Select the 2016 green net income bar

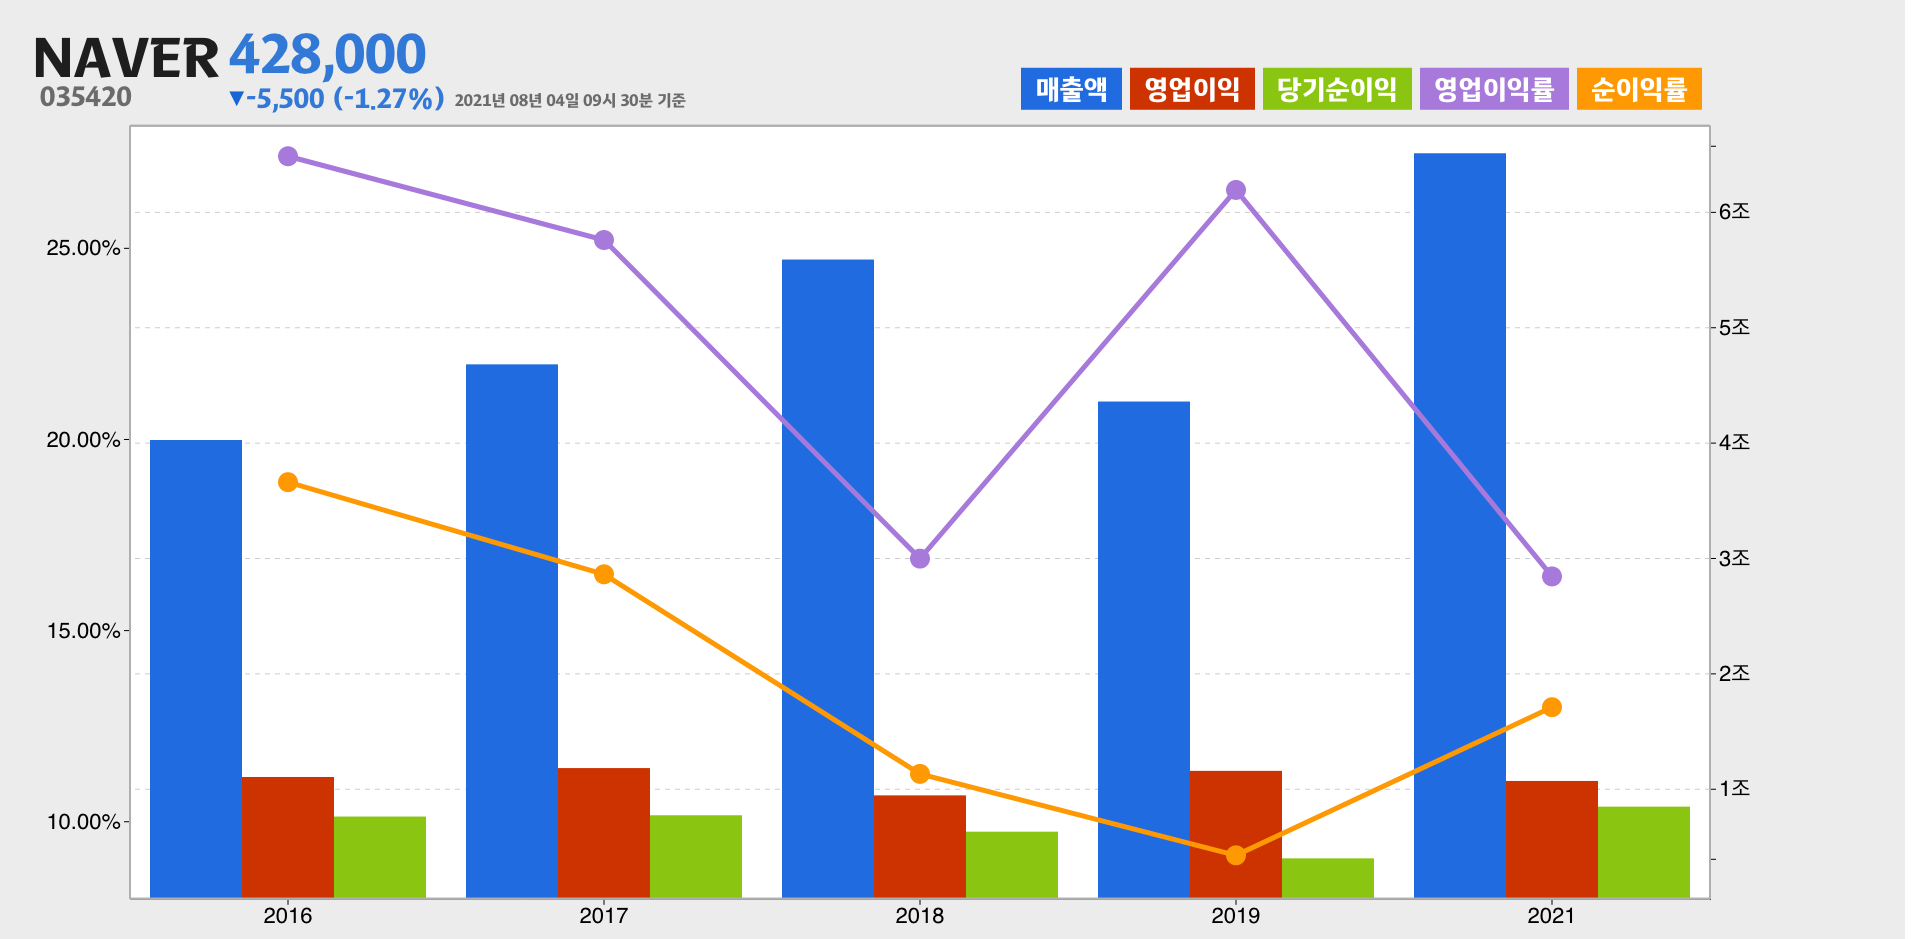pos(380,857)
